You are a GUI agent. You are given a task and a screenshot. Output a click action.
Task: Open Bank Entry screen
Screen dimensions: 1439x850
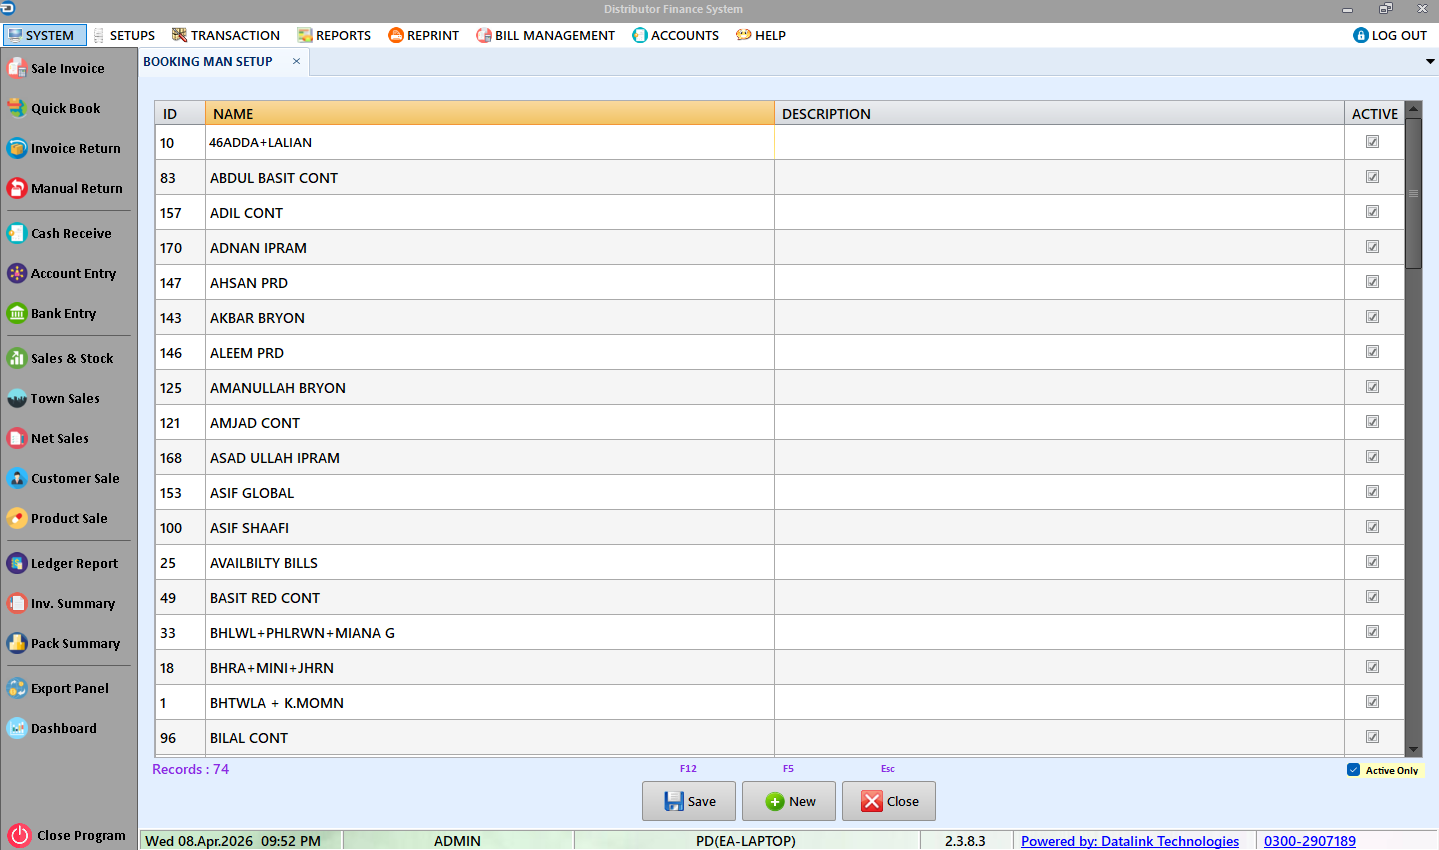point(52,313)
